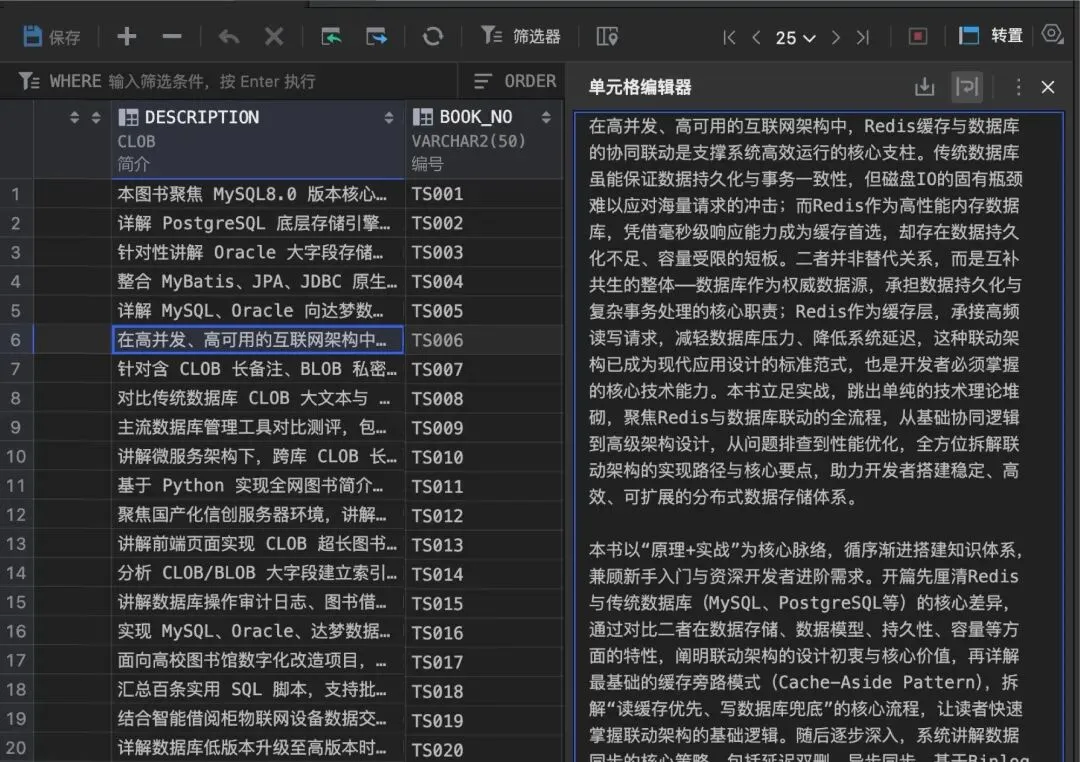The width and height of the screenshot is (1080, 762).
Task: Select cell TS009
Action: (484, 427)
